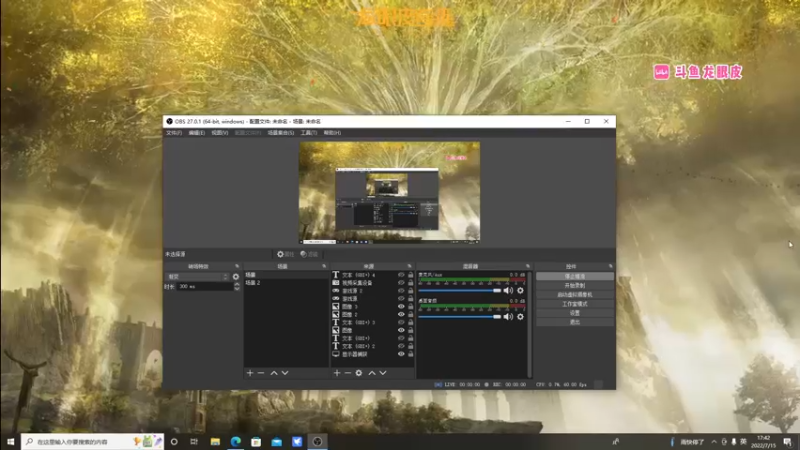Toggle visibility of 视频采集设备 source
800x450 pixels.
pyautogui.click(x=401, y=283)
